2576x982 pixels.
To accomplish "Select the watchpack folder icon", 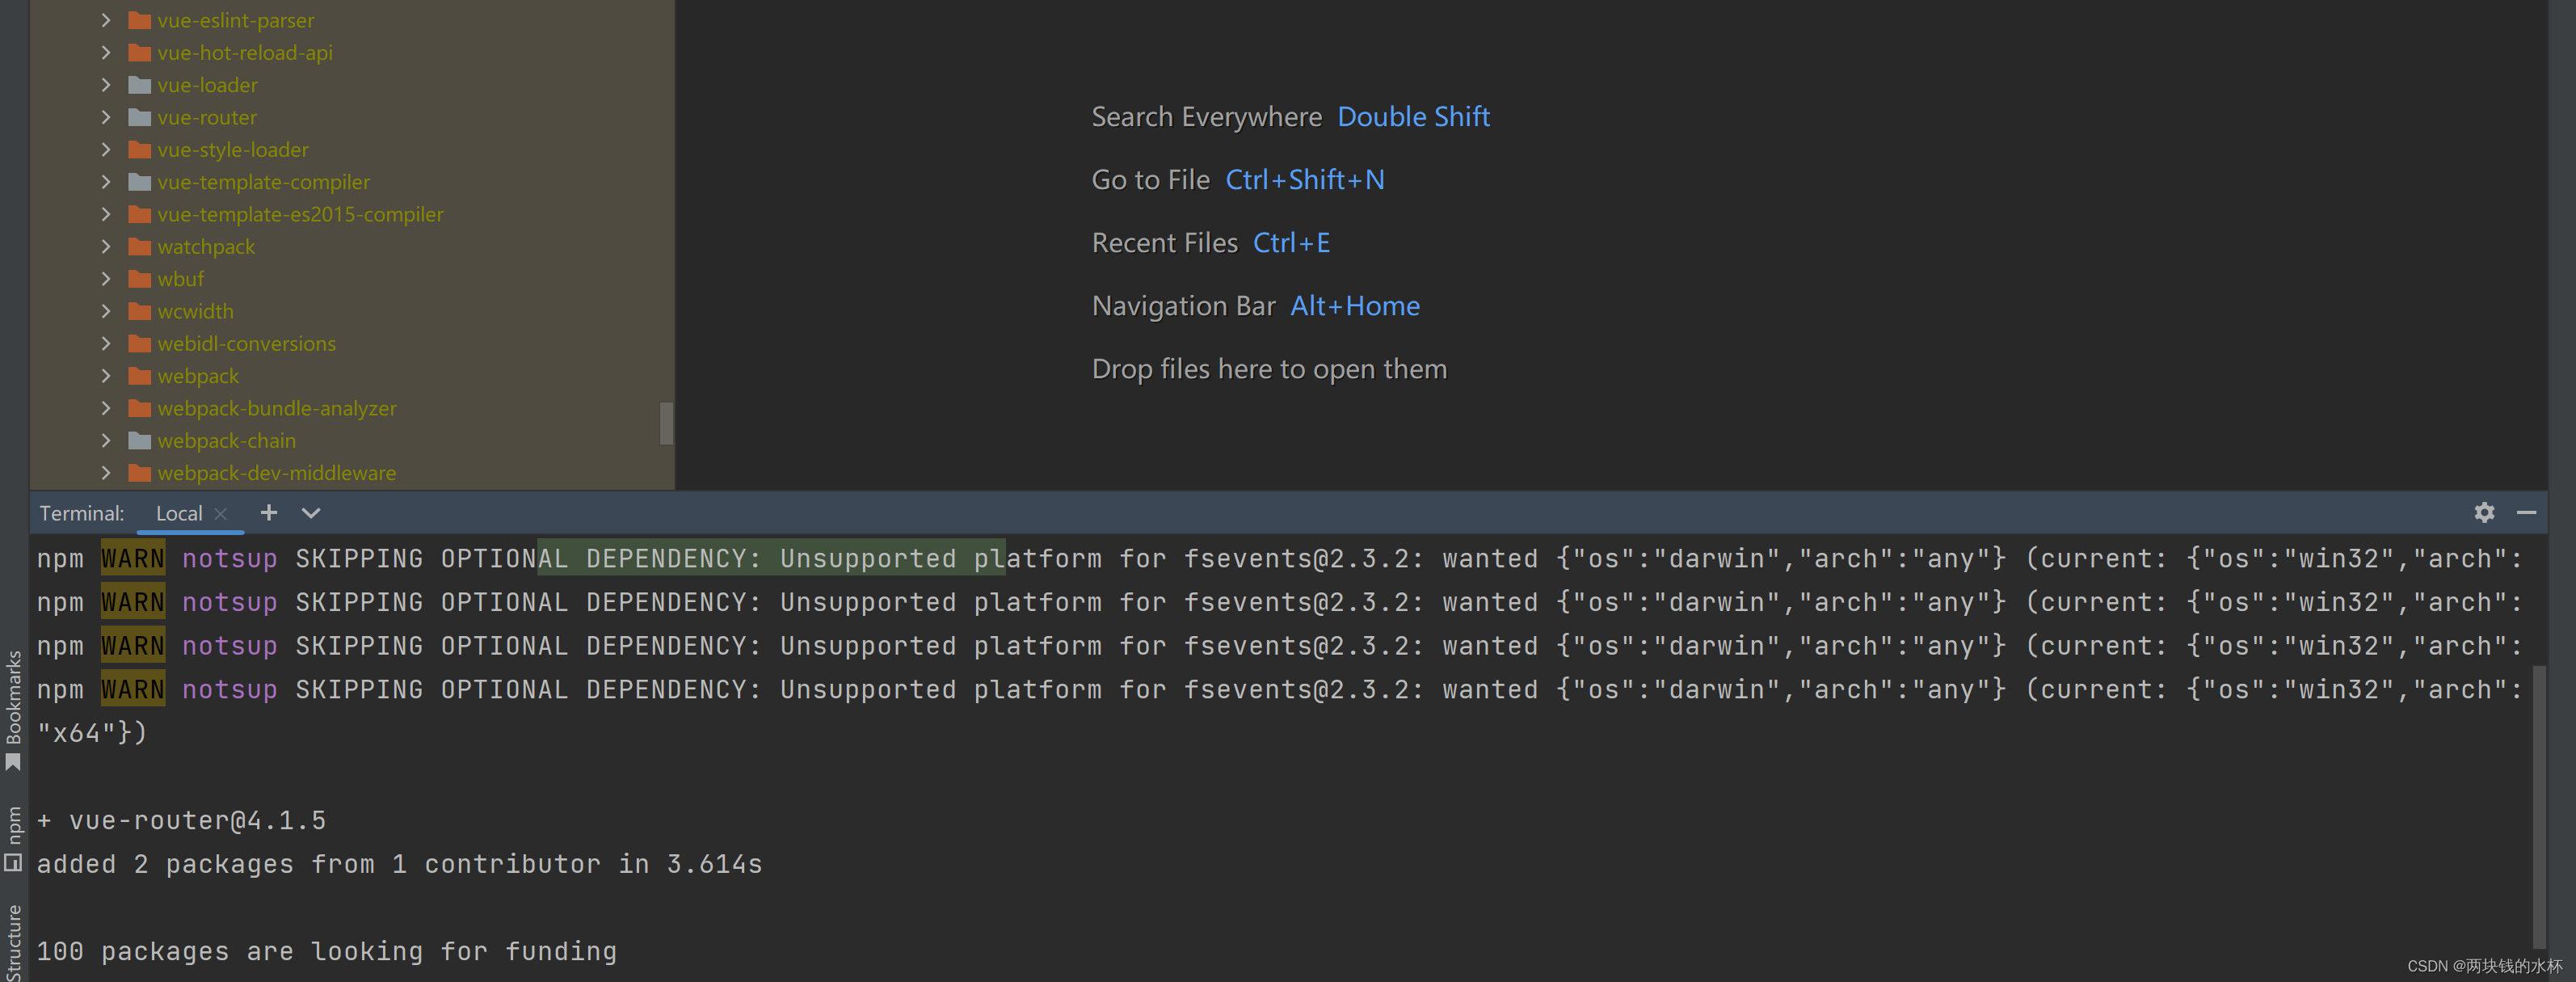I will click(140, 247).
